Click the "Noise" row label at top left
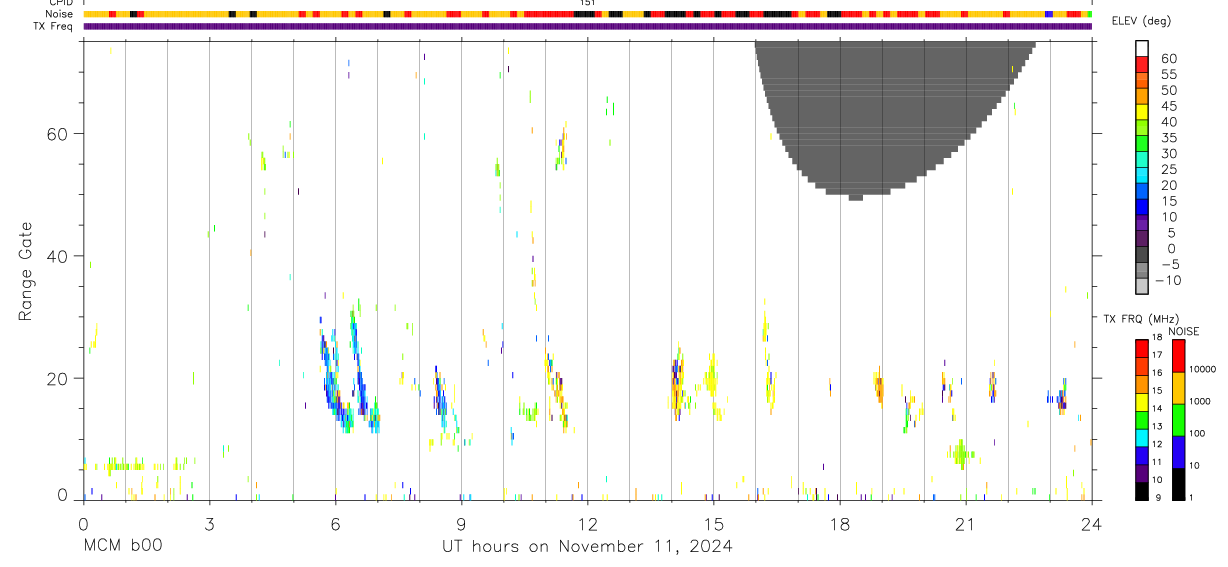This screenshot has height=567, width=1228. (x=61, y=14)
